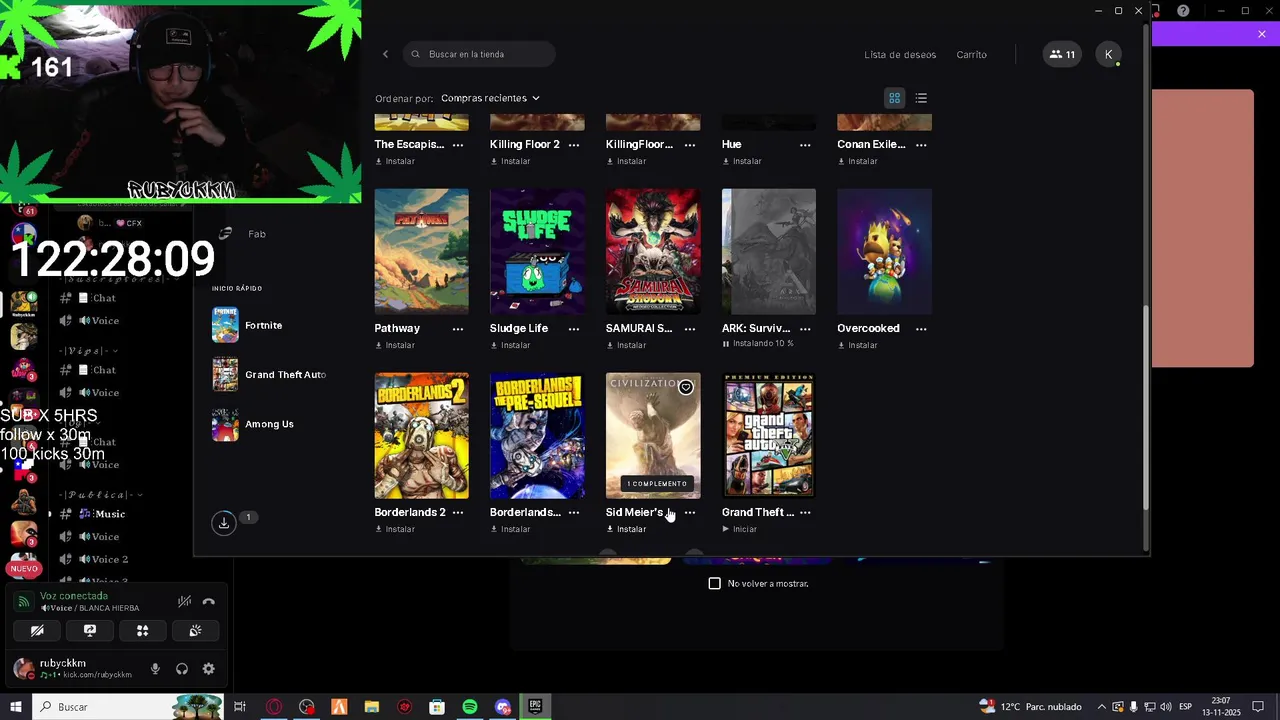Image resolution: width=1280 pixels, height=720 pixels.
Task: Close the purple banner in background window
Action: coord(1262,34)
